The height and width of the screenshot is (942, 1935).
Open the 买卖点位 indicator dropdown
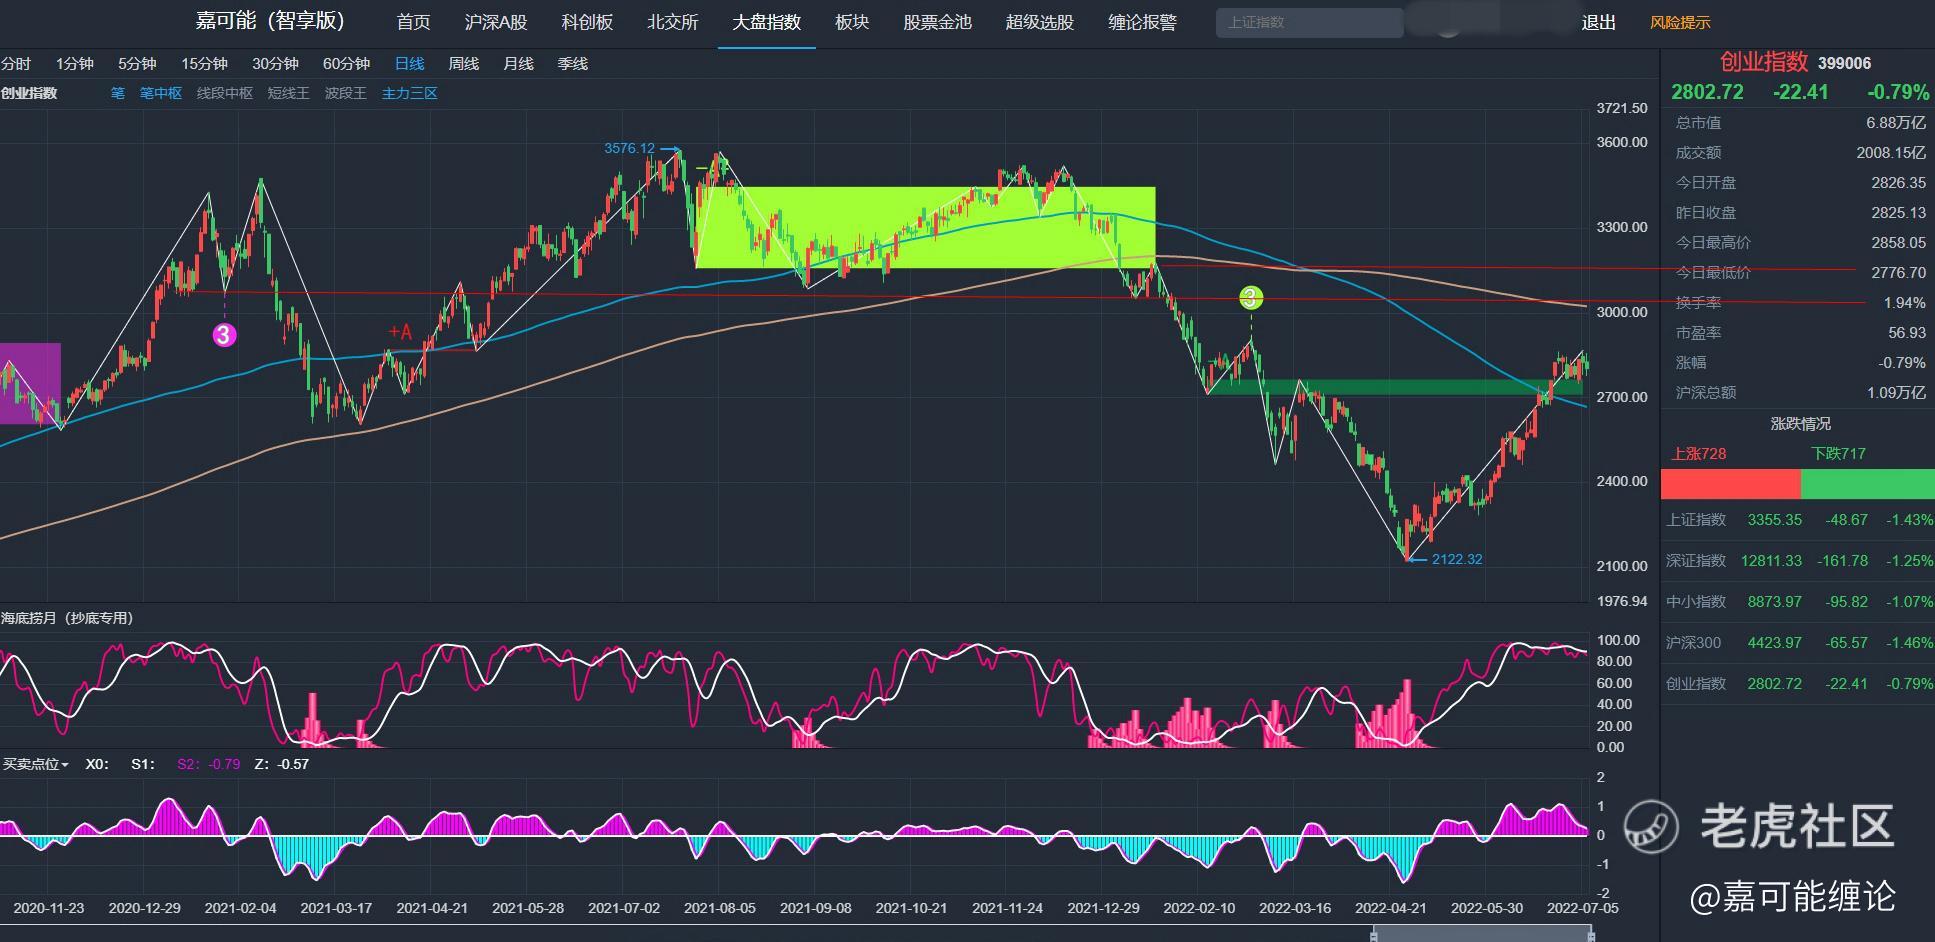tap(35, 764)
